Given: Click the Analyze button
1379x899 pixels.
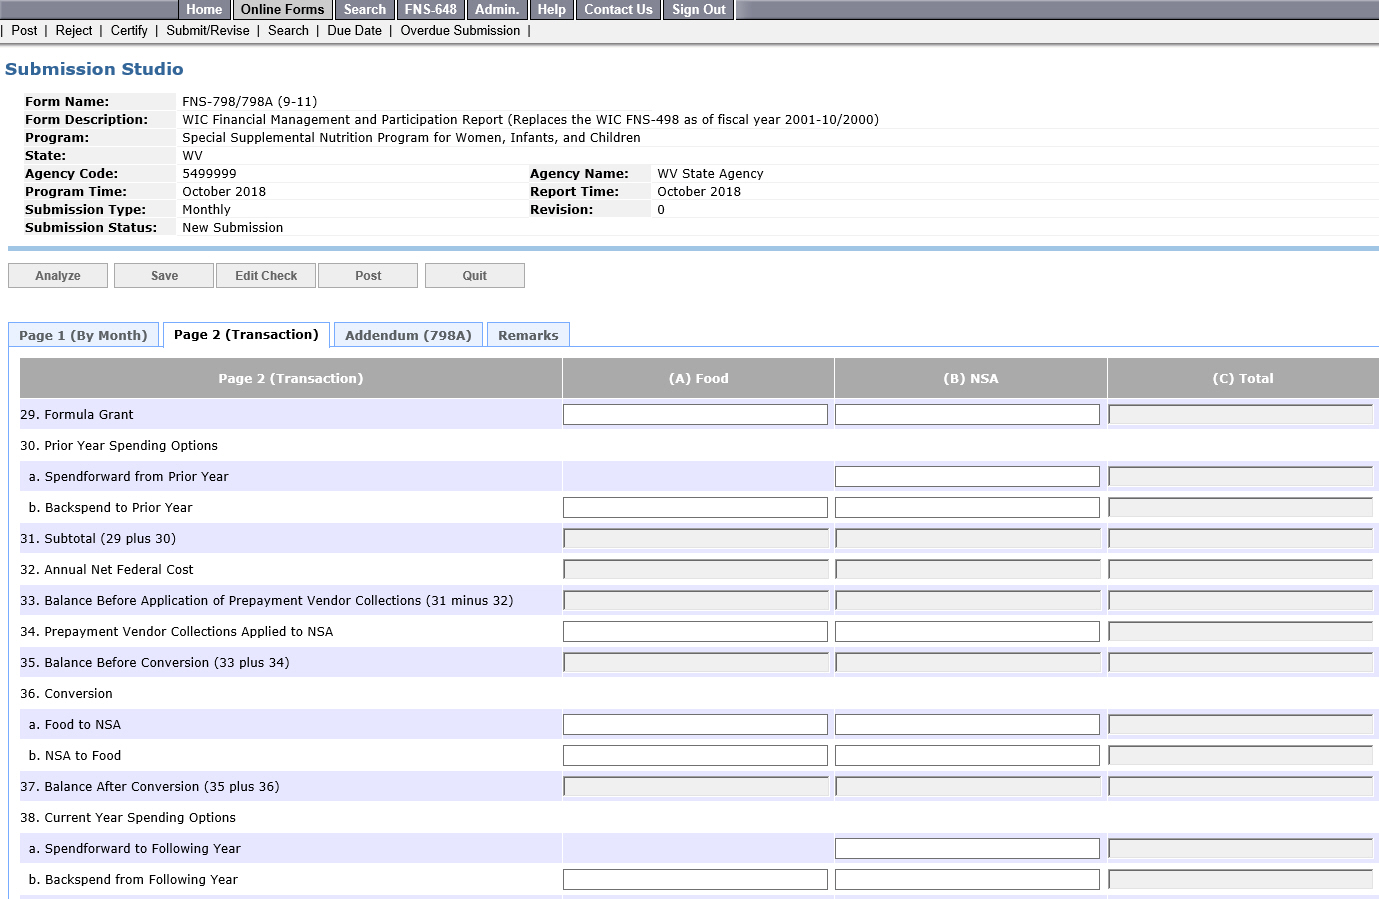Looking at the screenshot, I should (x=58, y=276).
